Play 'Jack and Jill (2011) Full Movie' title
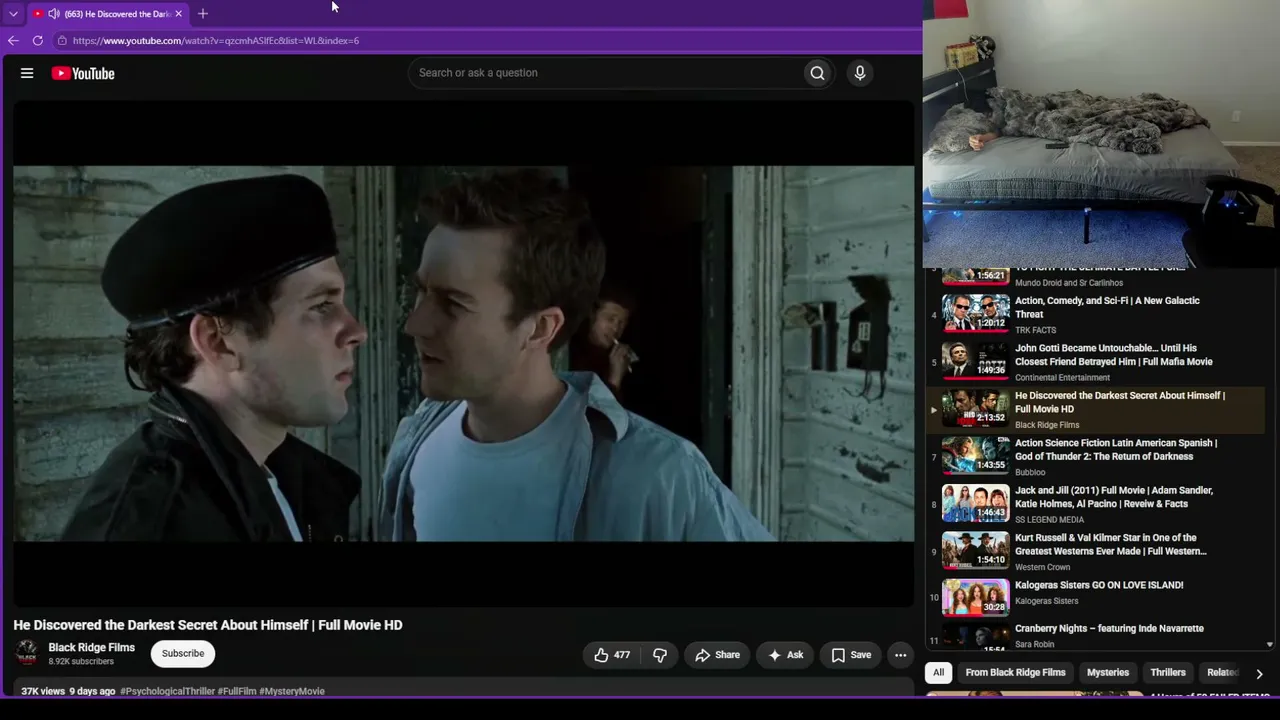This screenshot has height=720, width=1280. (1114, 497)
